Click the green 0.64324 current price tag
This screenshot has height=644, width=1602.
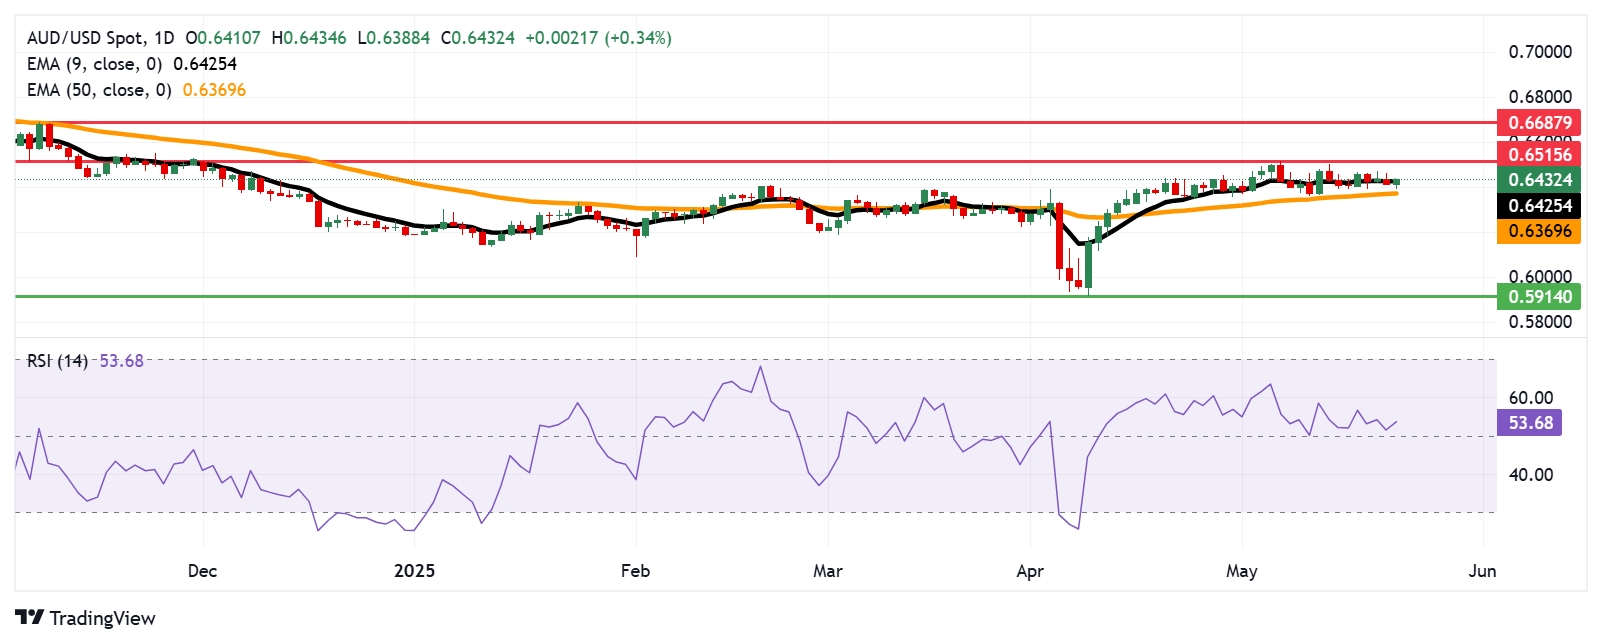tap(1539, 180)
